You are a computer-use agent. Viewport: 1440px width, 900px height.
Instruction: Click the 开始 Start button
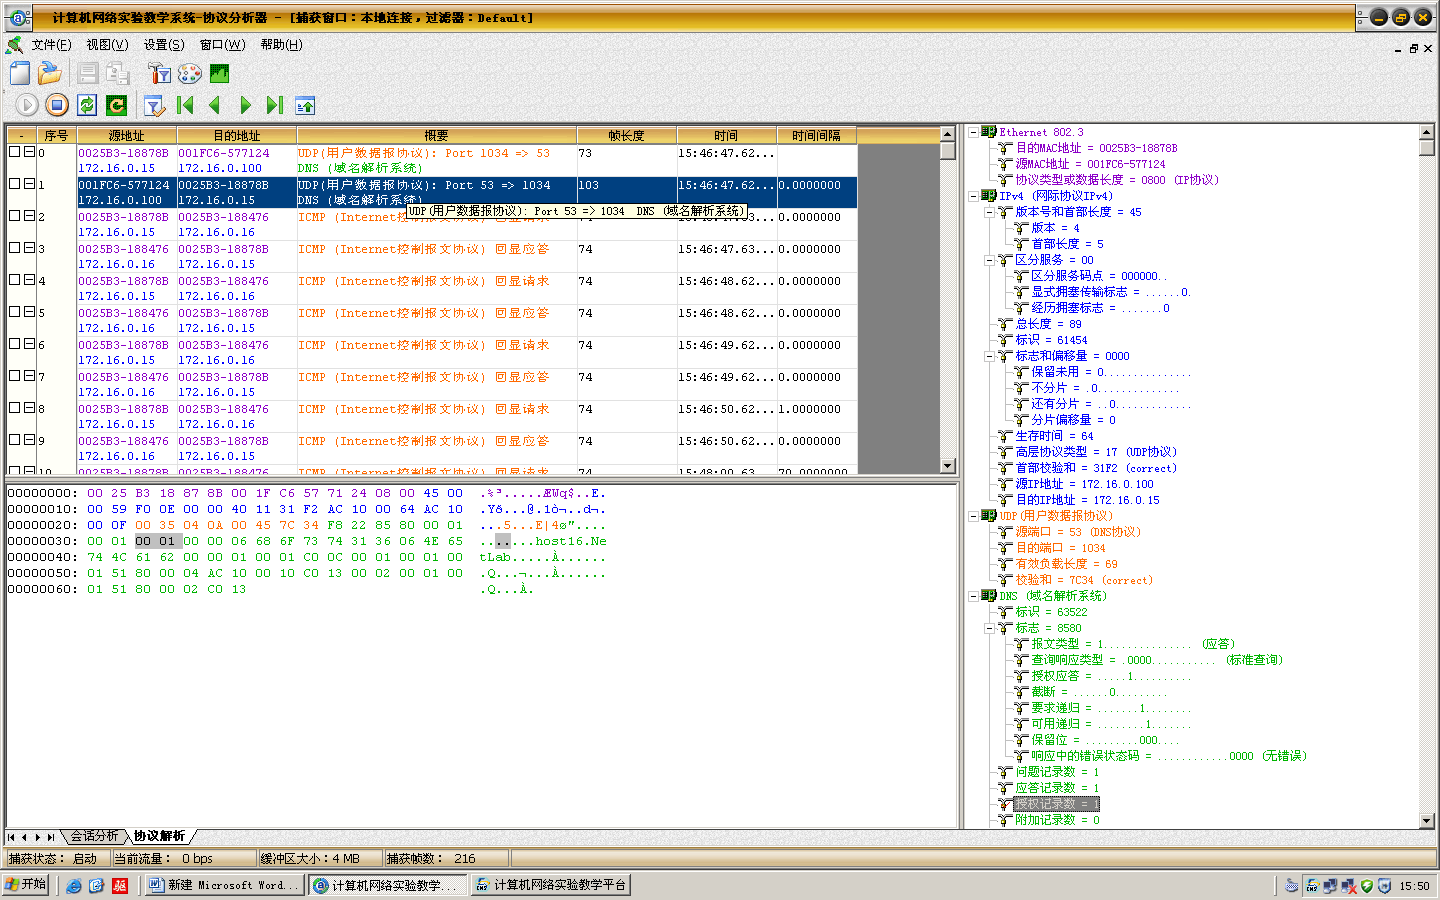click(26, 885)
